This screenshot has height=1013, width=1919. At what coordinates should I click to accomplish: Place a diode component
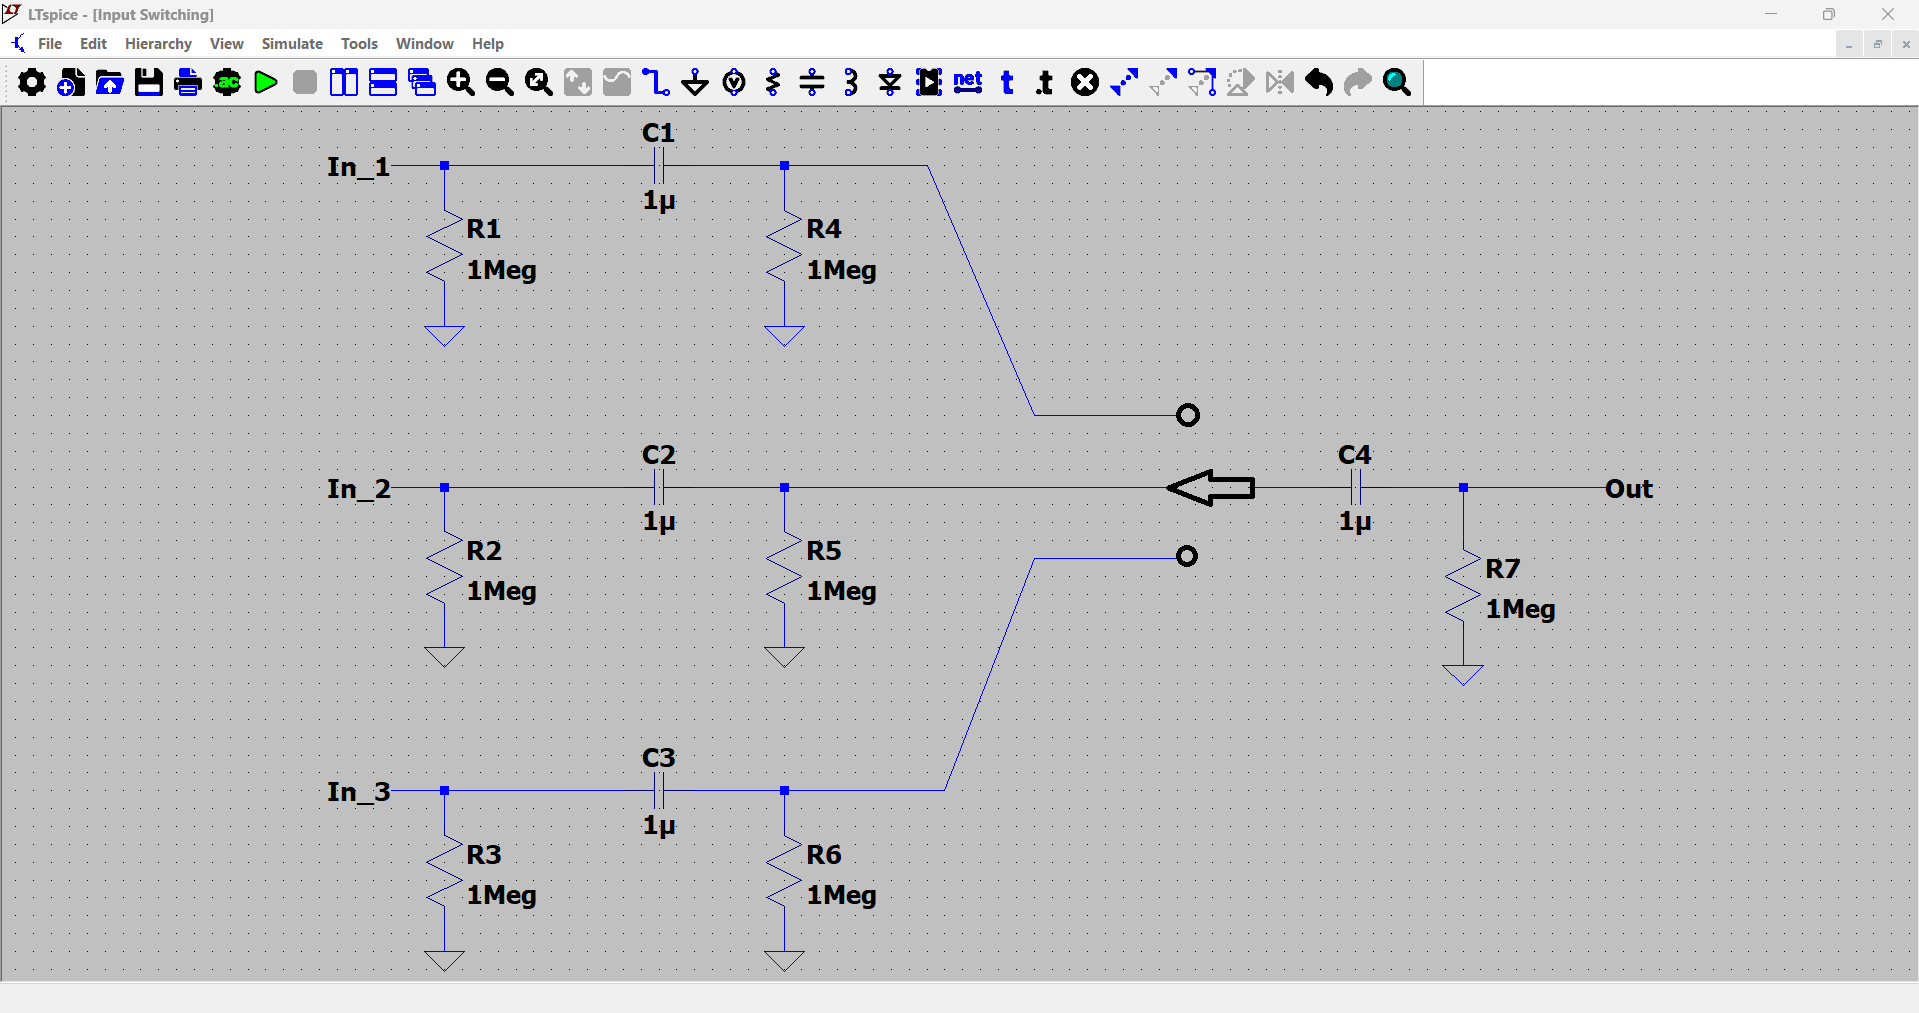(890, 82)
